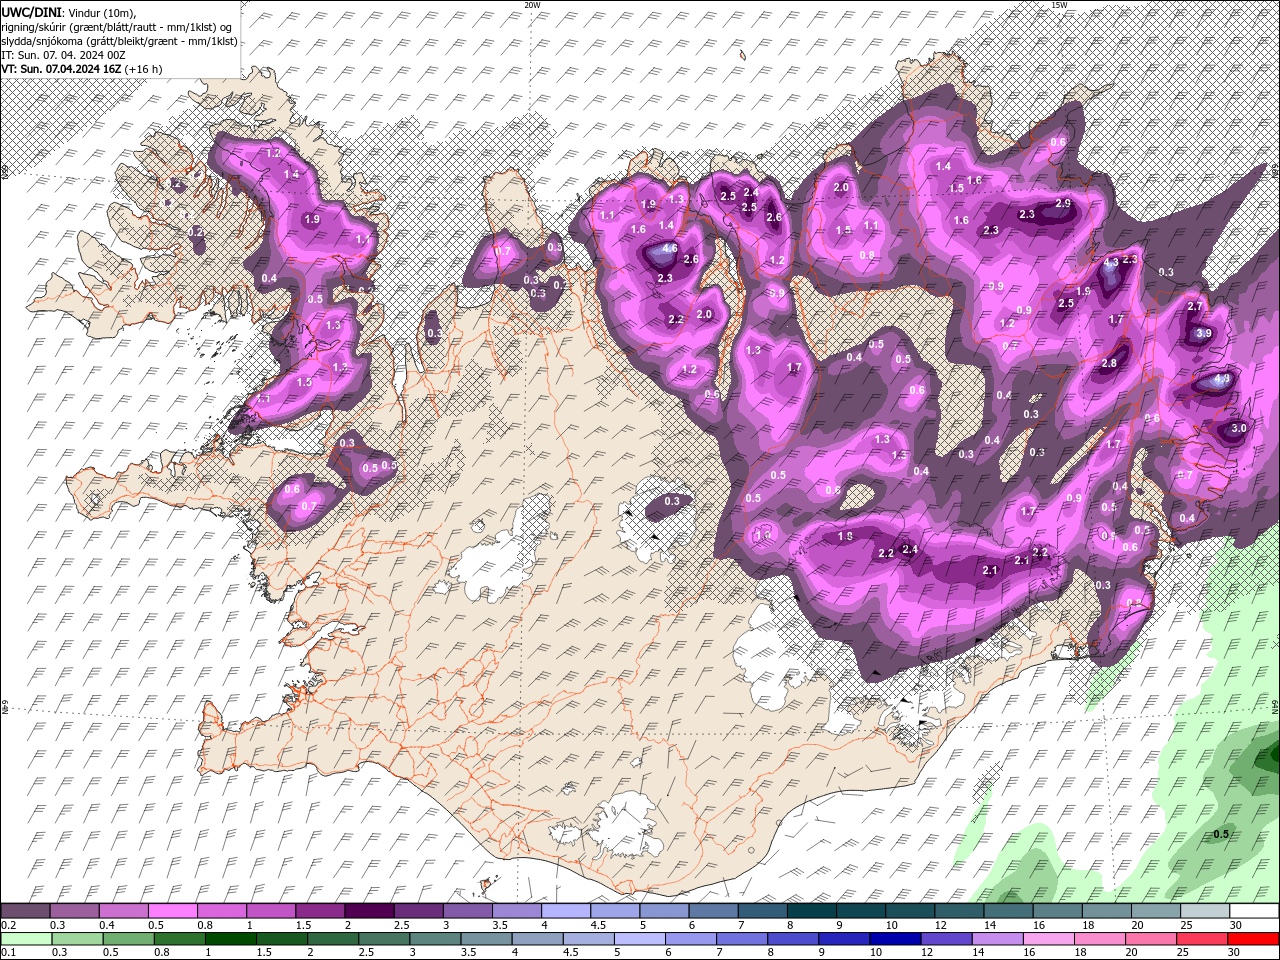This screenshot has height=960, width=1280.
Task: Select the '30' label in the rain legend row
Action: click(1234, 953)
